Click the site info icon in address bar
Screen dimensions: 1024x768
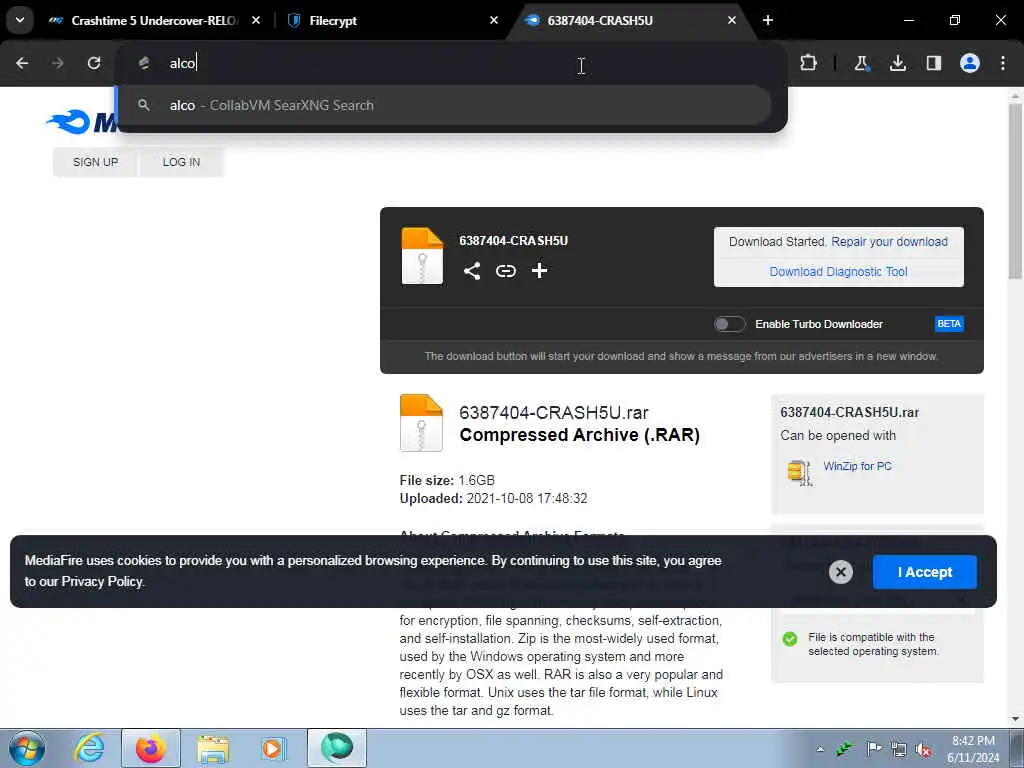coord(144,63)
